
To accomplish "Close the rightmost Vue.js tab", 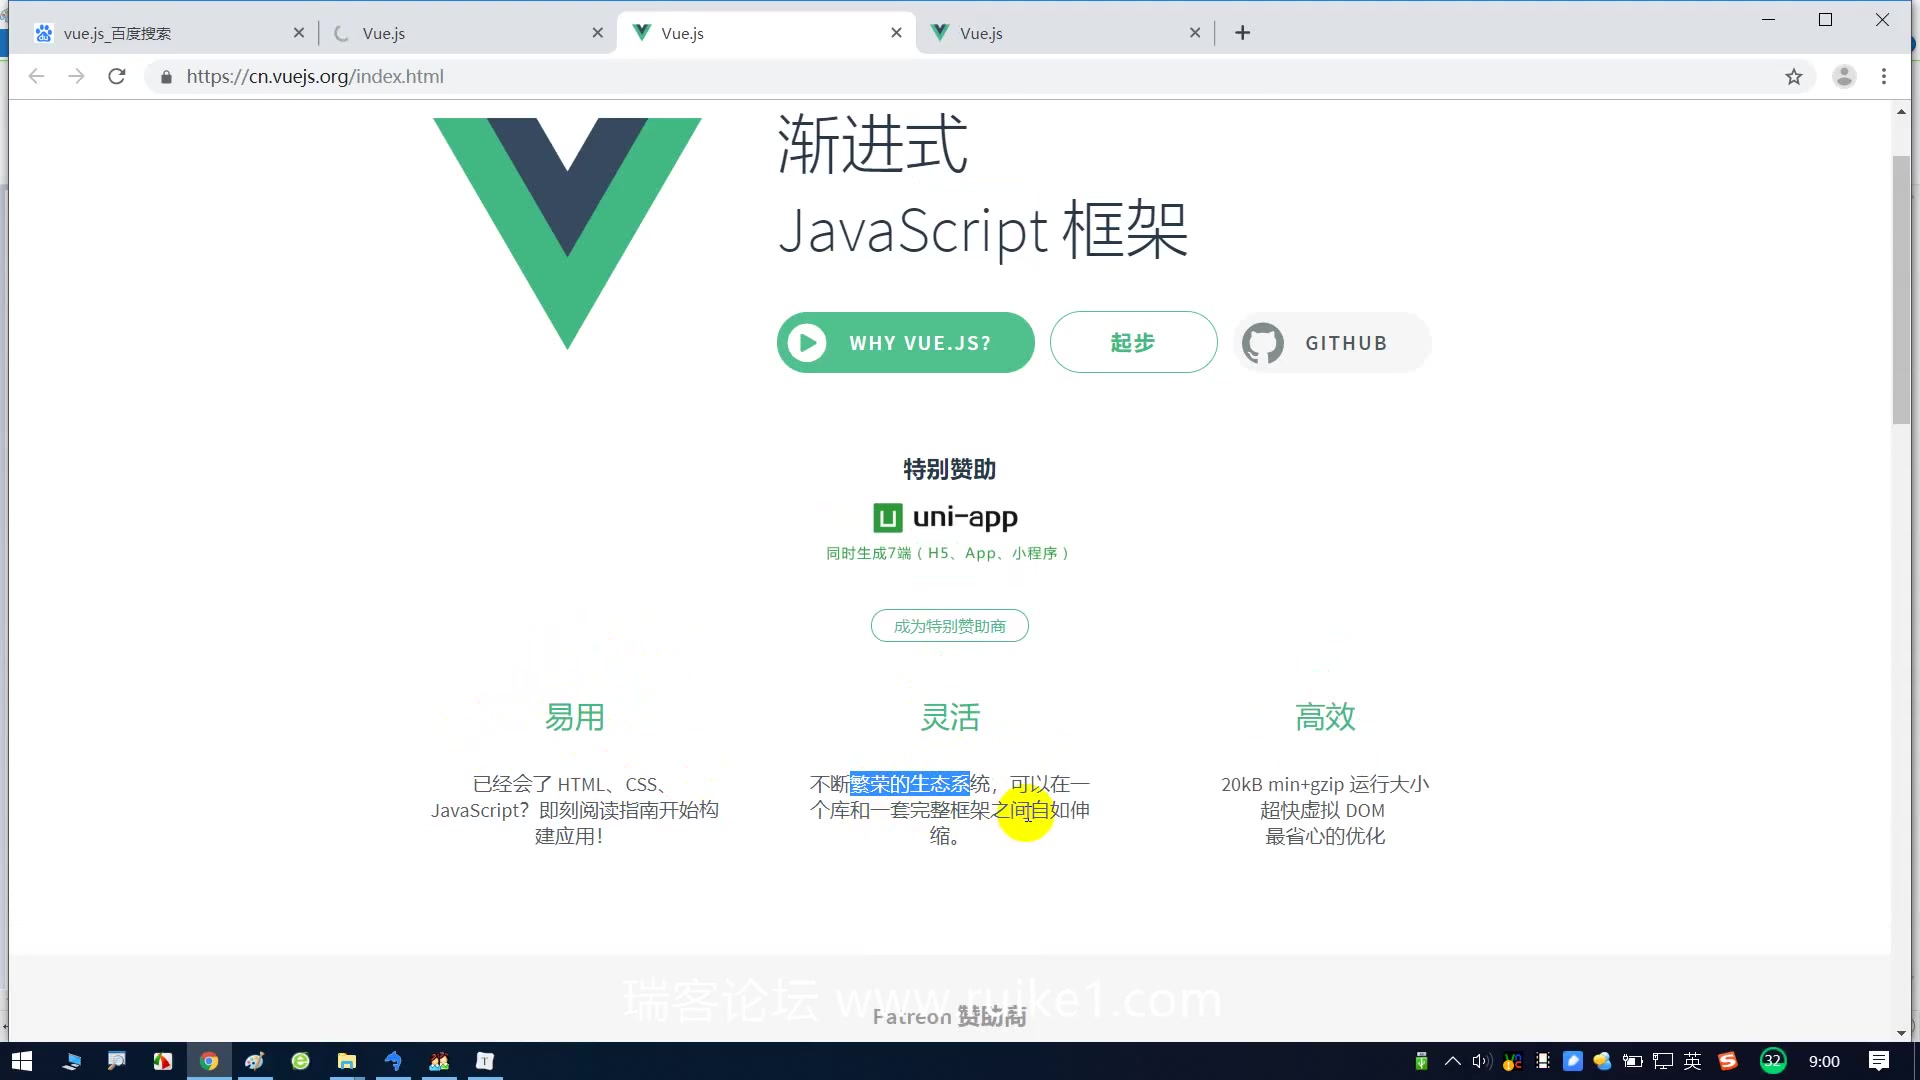I will point(1195,33).
